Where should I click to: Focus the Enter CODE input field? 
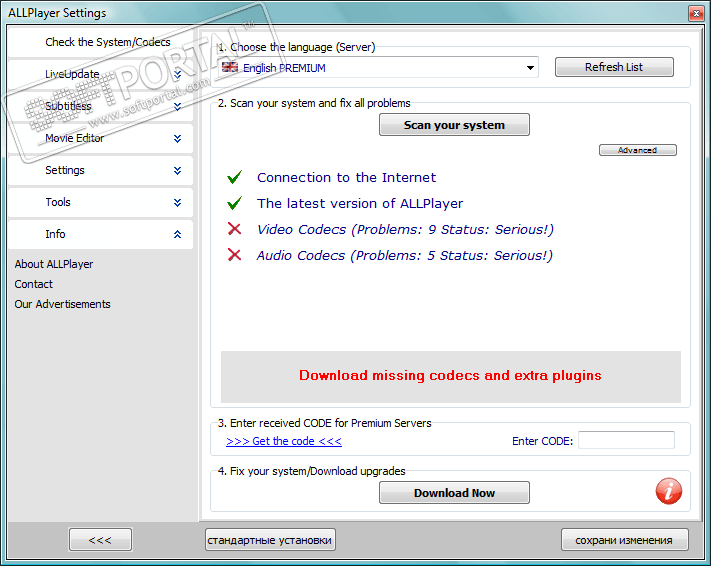(x=626, y=440)
